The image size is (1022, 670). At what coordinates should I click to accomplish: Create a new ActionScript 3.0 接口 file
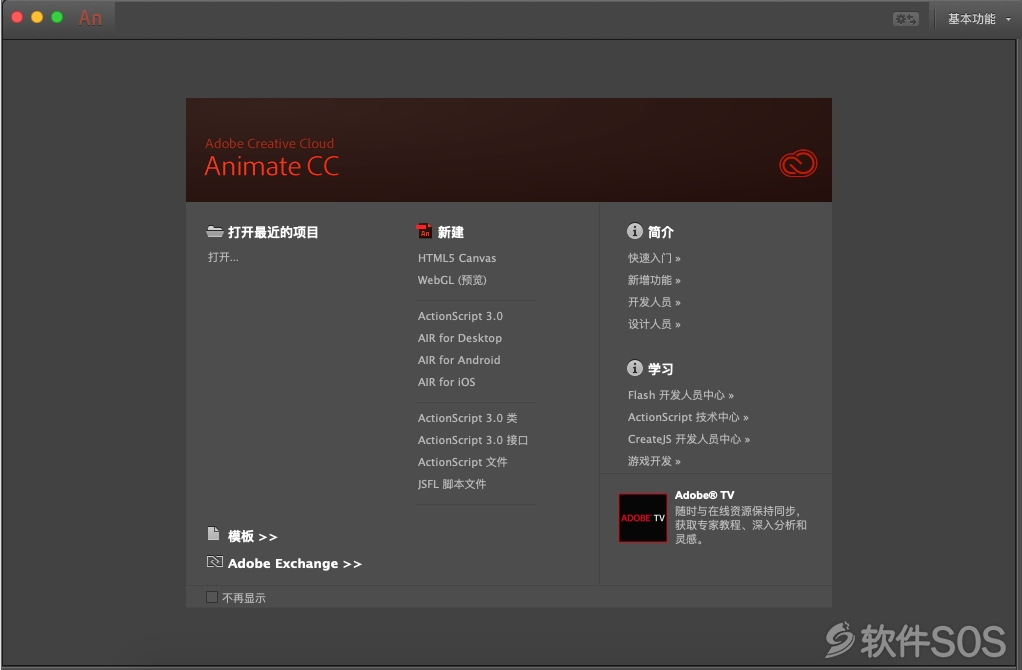coord(473,441)
